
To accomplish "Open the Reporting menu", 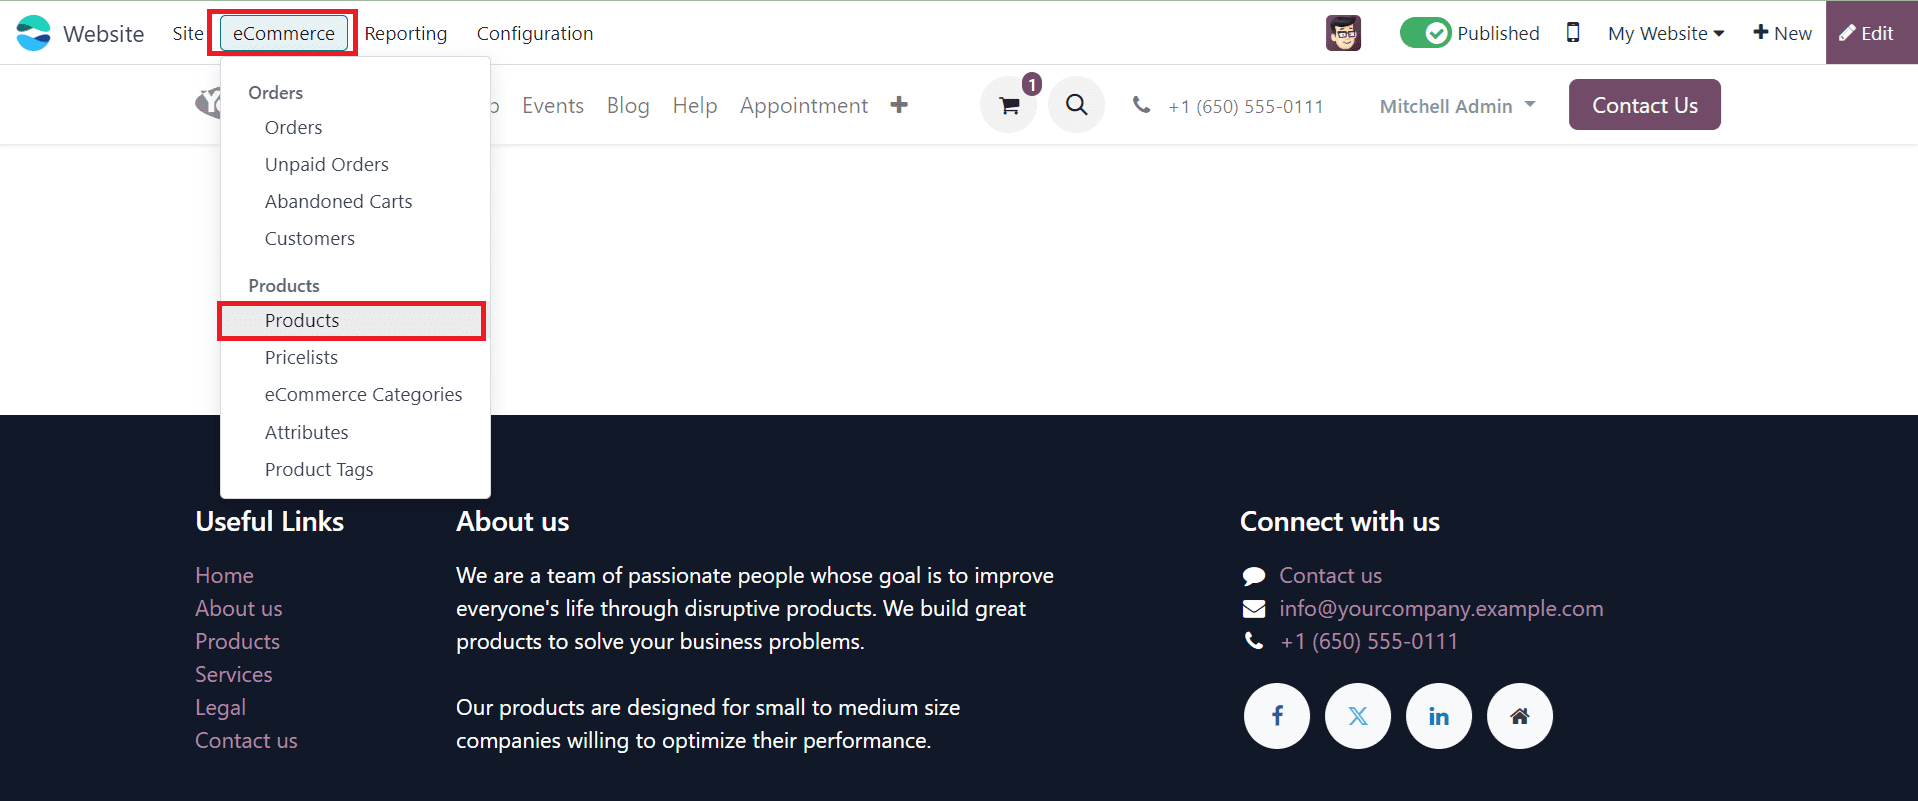I will (x=406, y=33).
